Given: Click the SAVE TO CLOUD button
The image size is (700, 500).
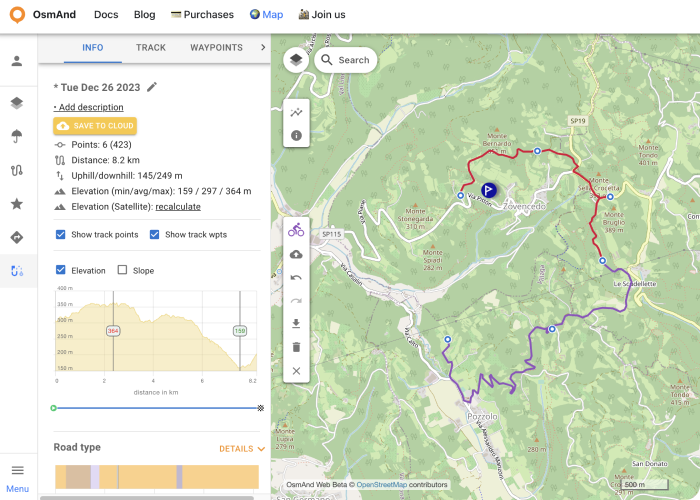Looking at the screenshot, I should (95, 126).
